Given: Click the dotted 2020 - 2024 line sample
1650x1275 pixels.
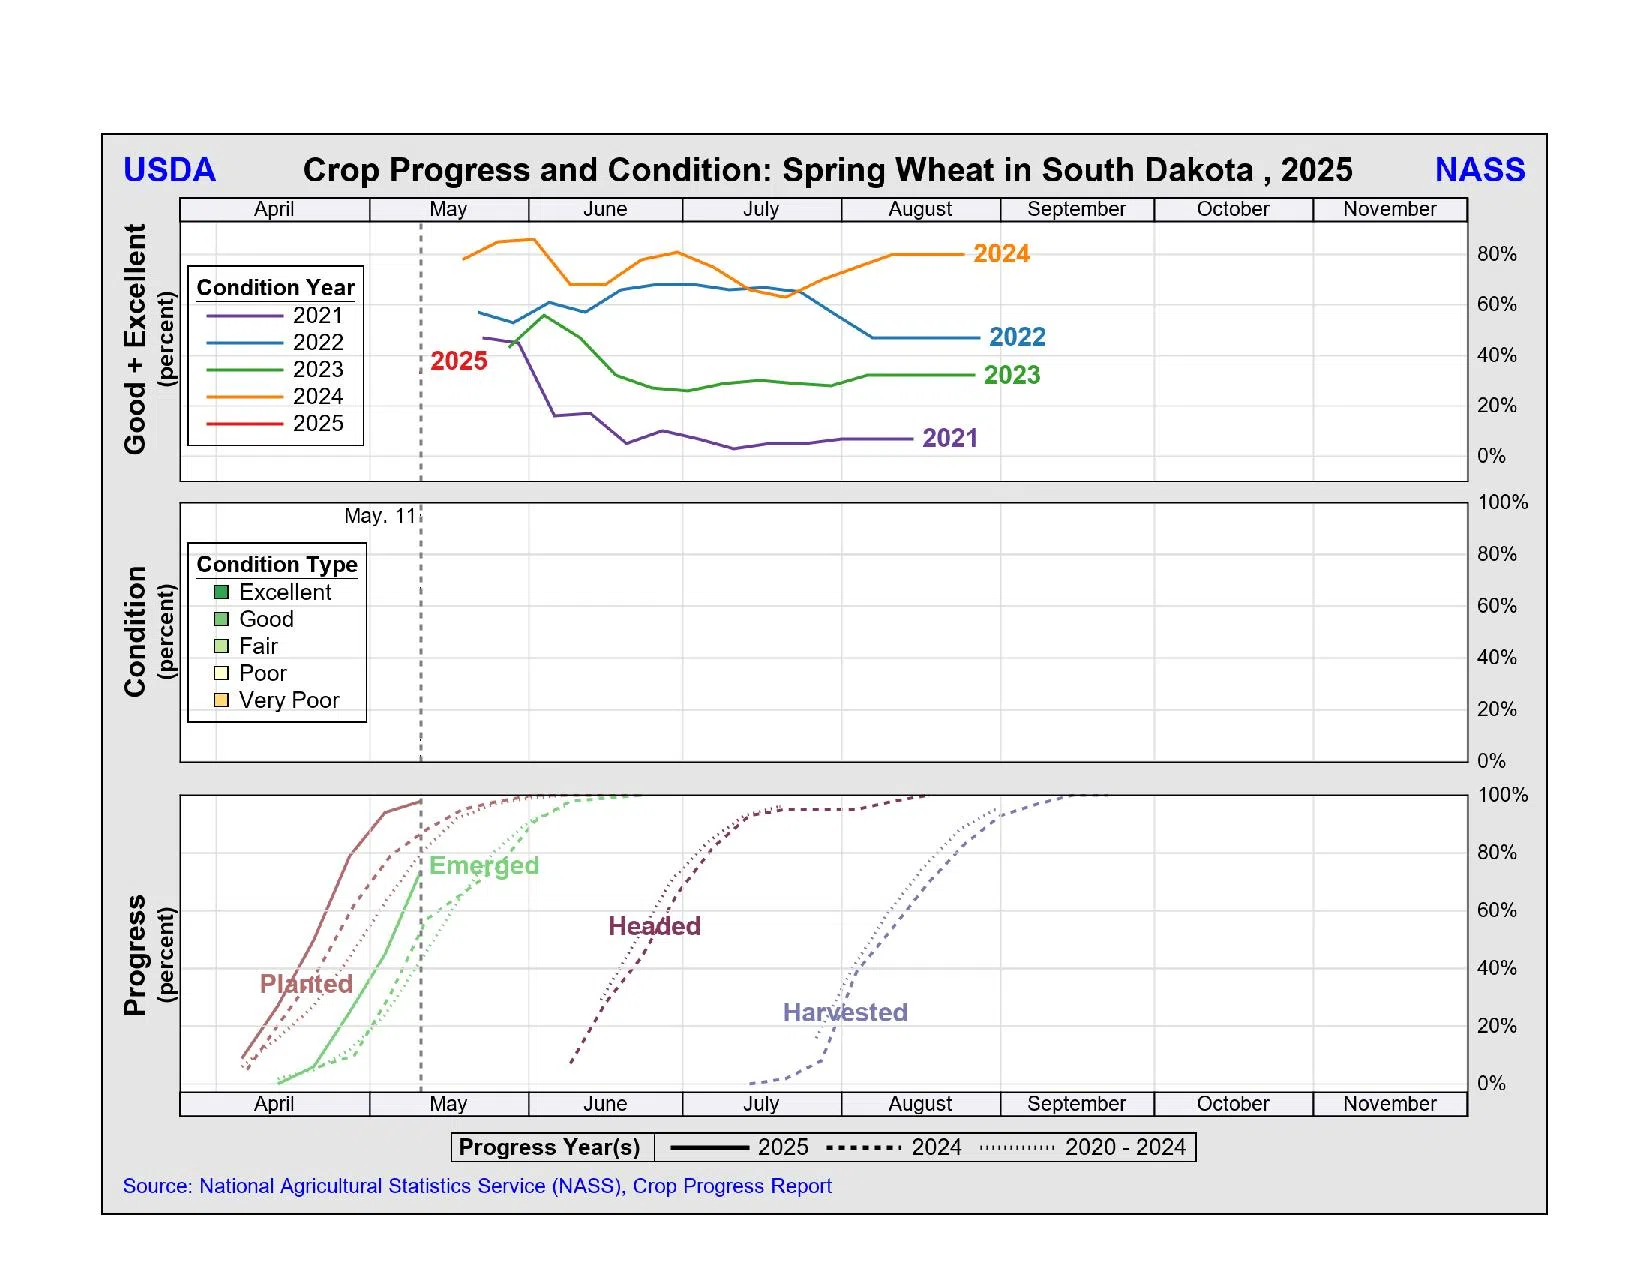Looking at the screenshot, I should 1017,1148.
